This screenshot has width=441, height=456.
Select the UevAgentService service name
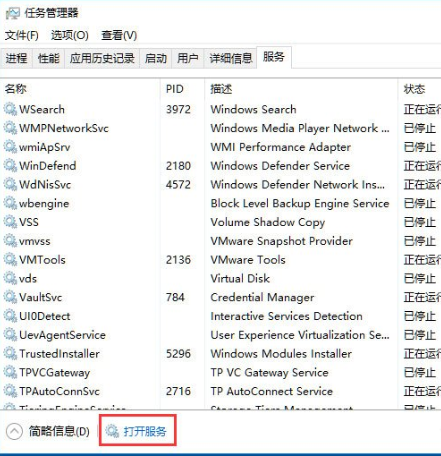point(62,335)
